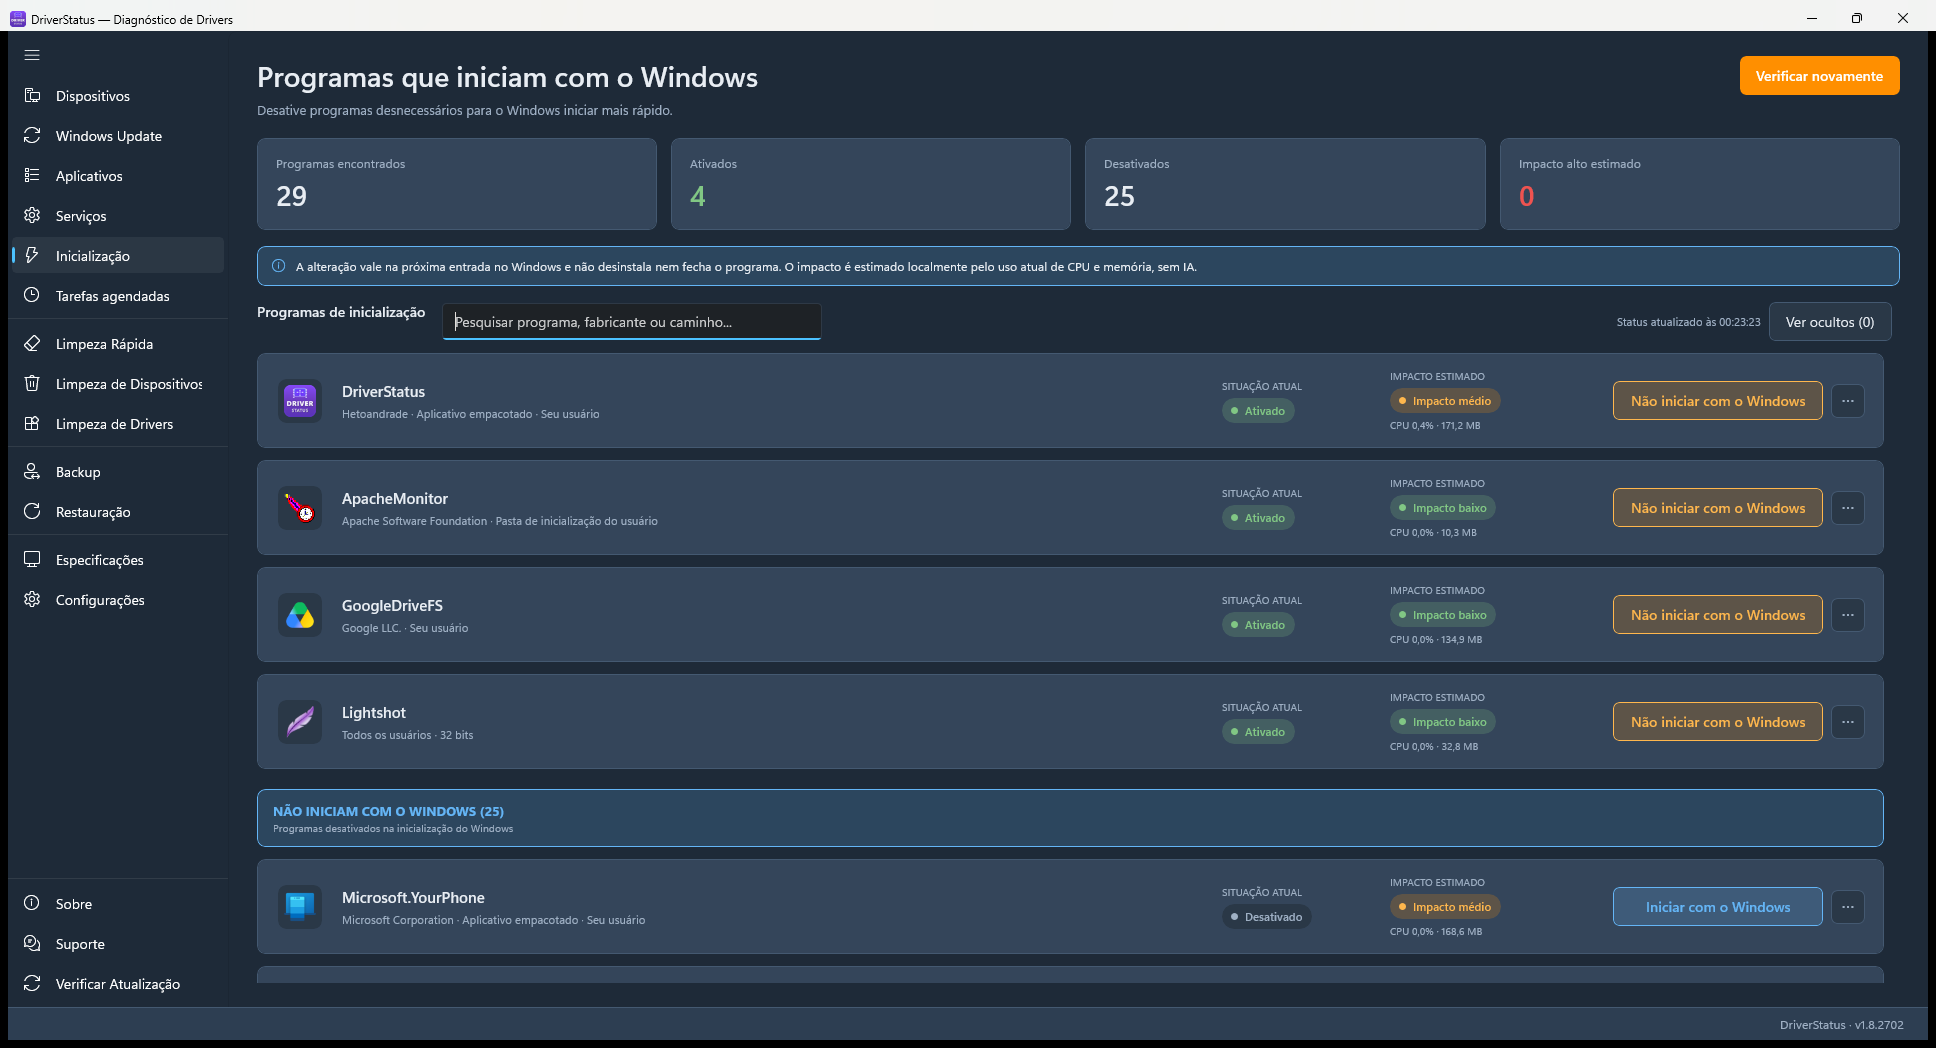The width and height of the screenshot is (1936, 1048).
Task: Click the Ver ocultos (0) button
Action: [x=1830, y=322]
